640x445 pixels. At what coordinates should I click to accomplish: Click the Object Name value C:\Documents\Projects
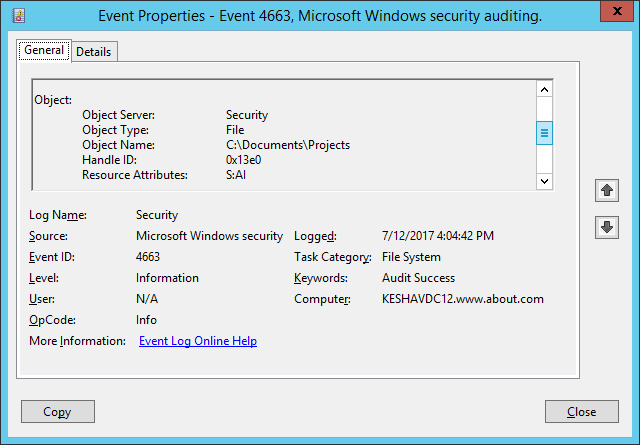[x=288, y=145]
